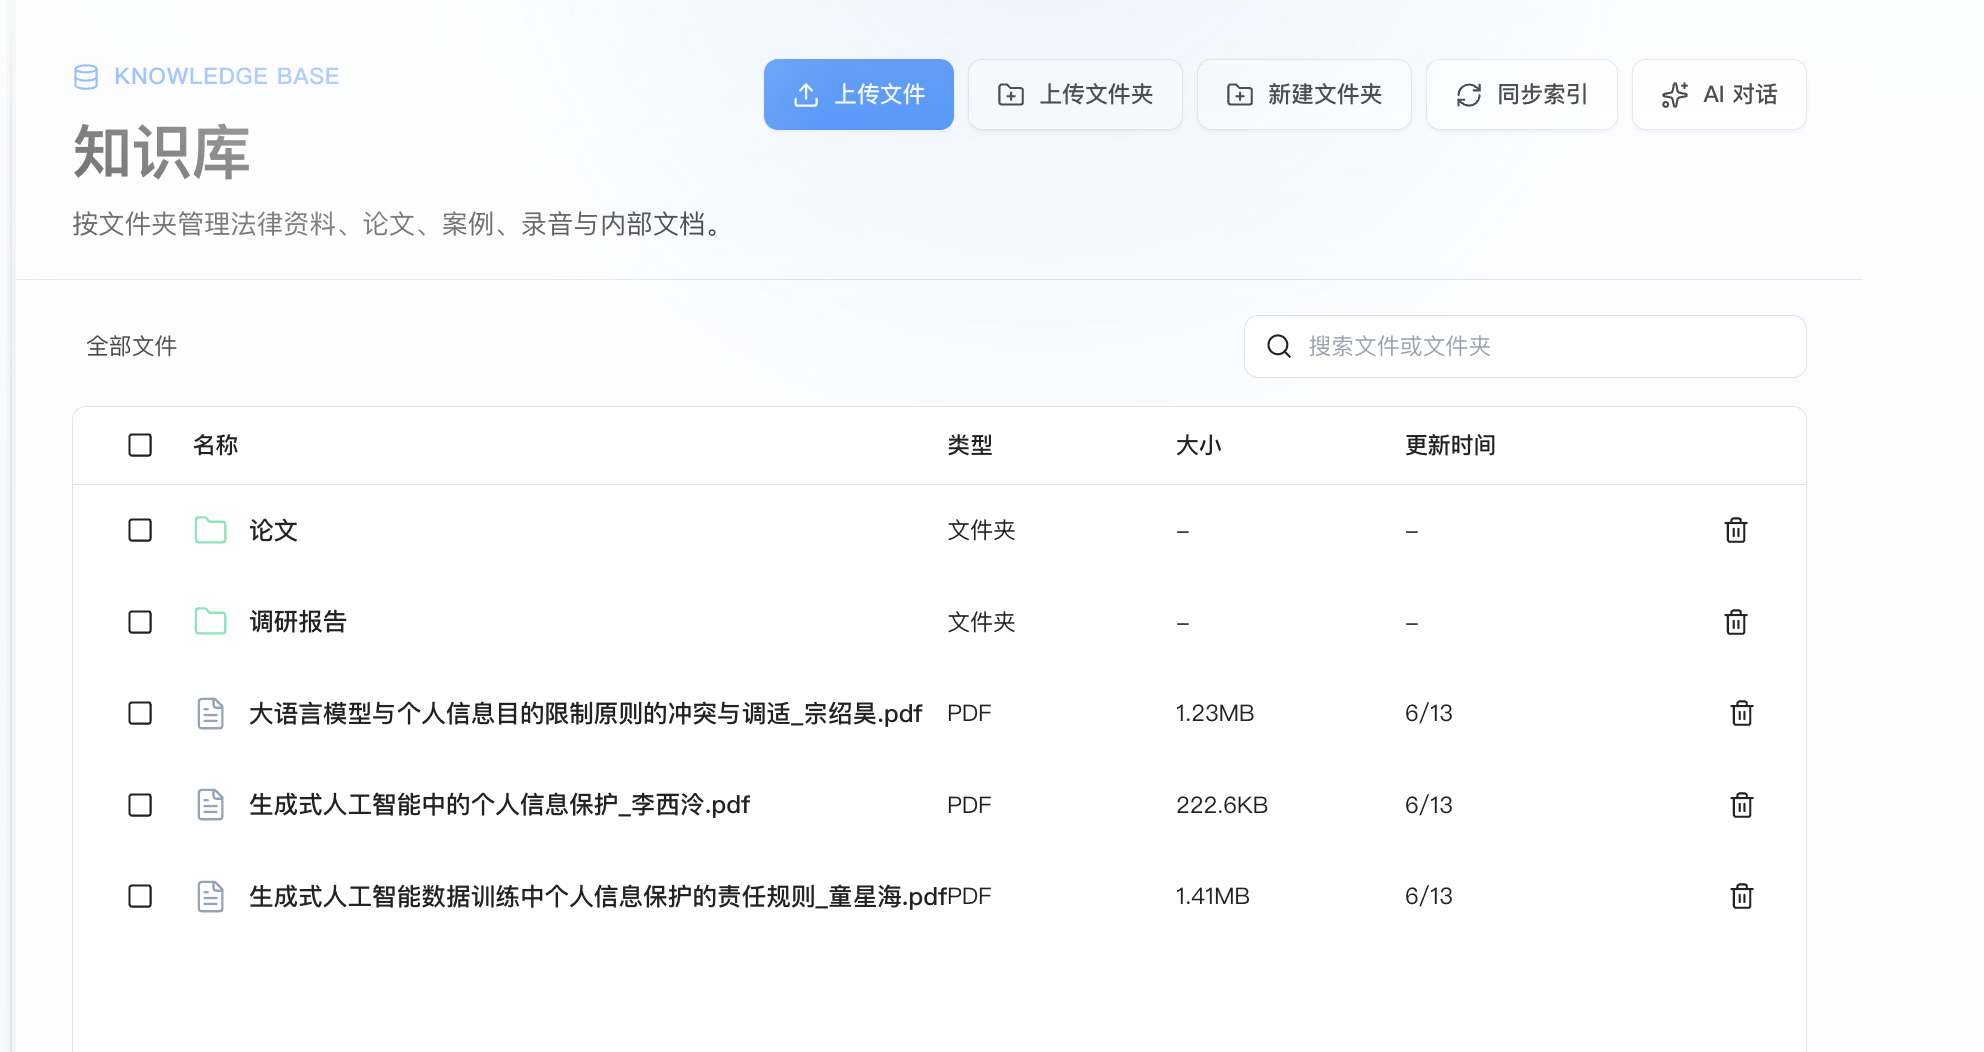Click the 上传文件 upload button

click(858, 94)
